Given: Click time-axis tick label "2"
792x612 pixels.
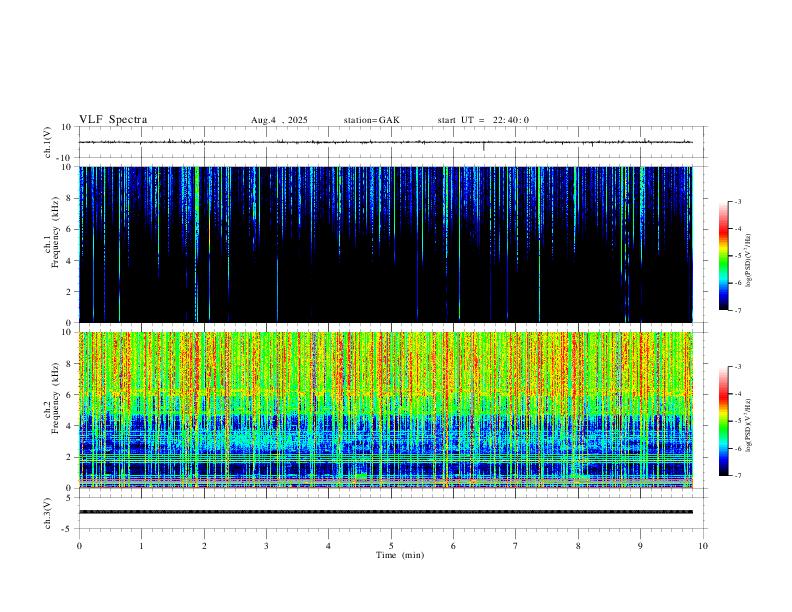Looking at the screenshot, I should pos(204,546).
